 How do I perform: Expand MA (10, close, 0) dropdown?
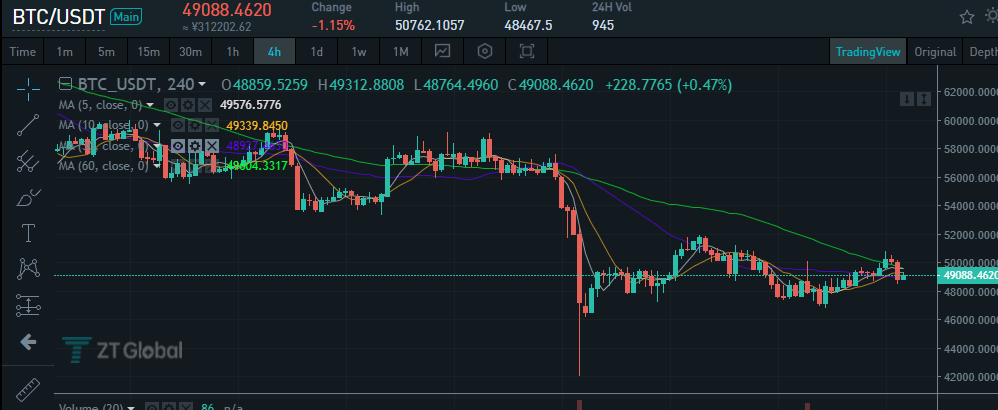[x=157, y=125]
